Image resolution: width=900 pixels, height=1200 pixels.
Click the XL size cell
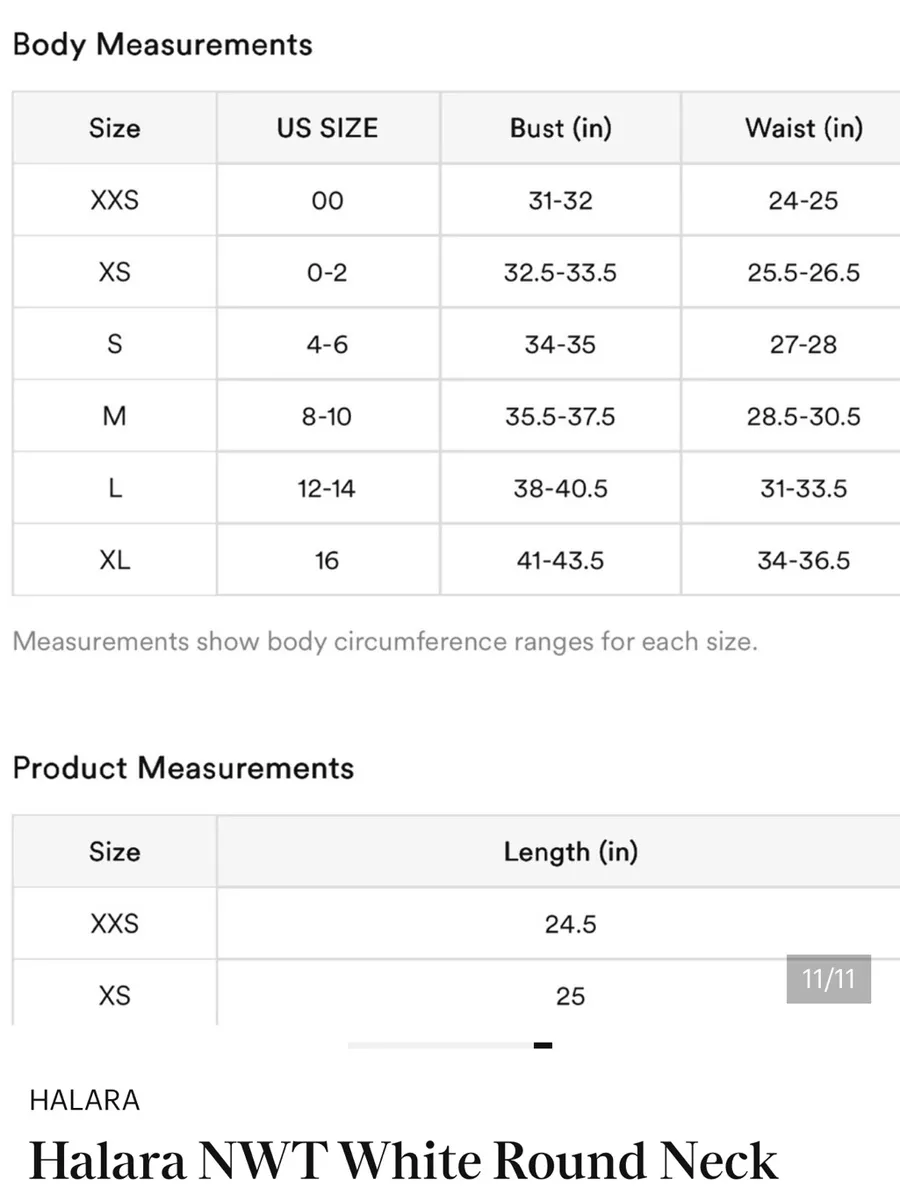[x=114, y=560]
